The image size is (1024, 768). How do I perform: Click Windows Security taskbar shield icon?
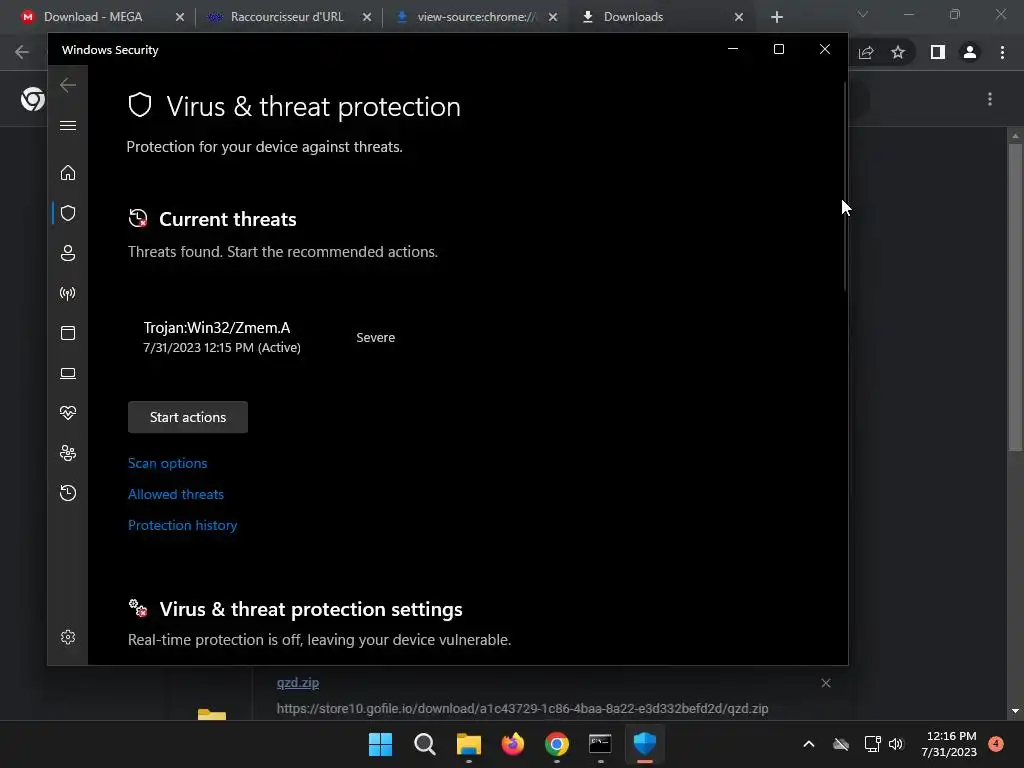(645, 744)
